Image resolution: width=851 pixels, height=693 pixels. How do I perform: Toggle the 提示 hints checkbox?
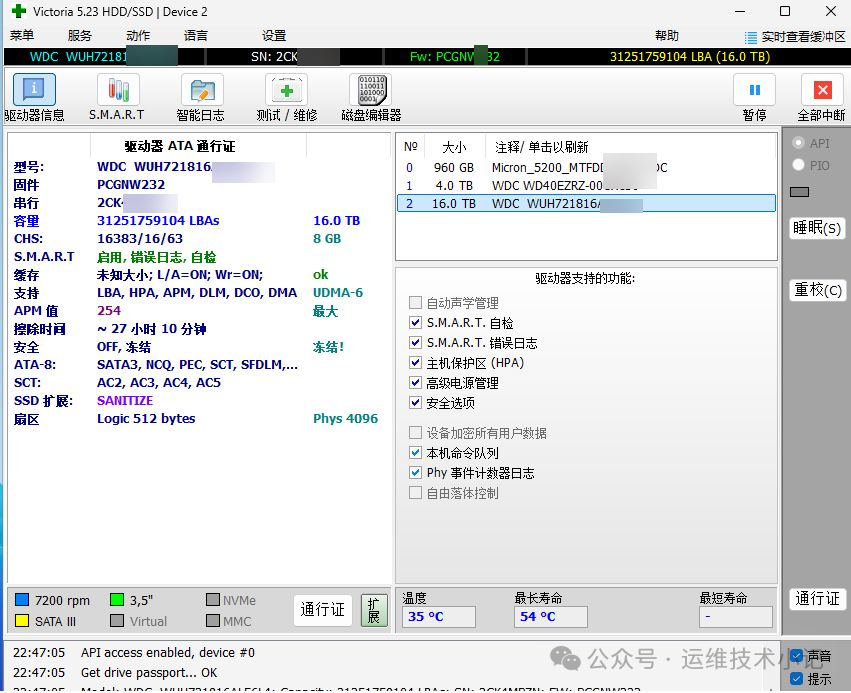tap(797, 678)
